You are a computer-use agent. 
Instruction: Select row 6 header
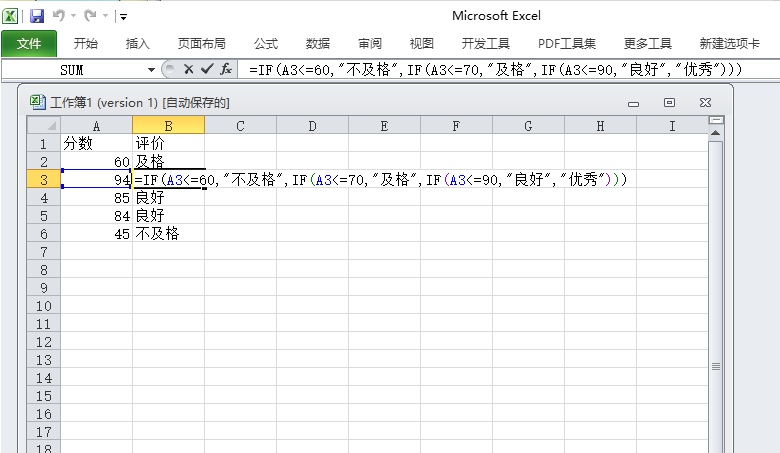click(44, 234)
